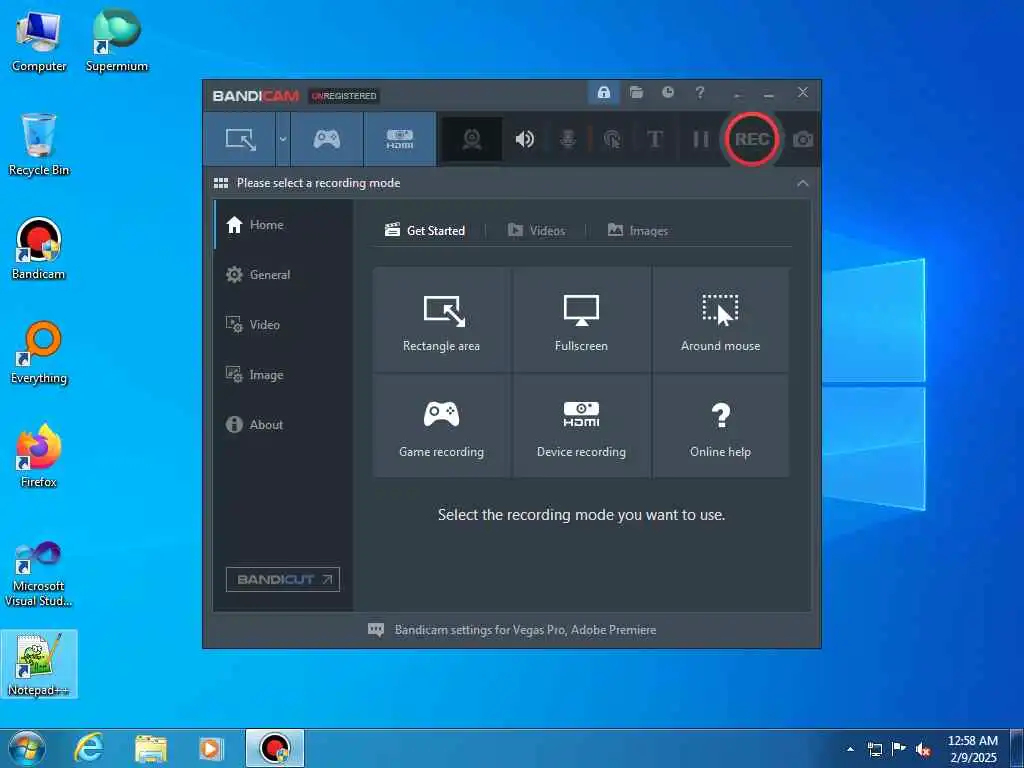Show hidden system tray icons

[850, 749]
